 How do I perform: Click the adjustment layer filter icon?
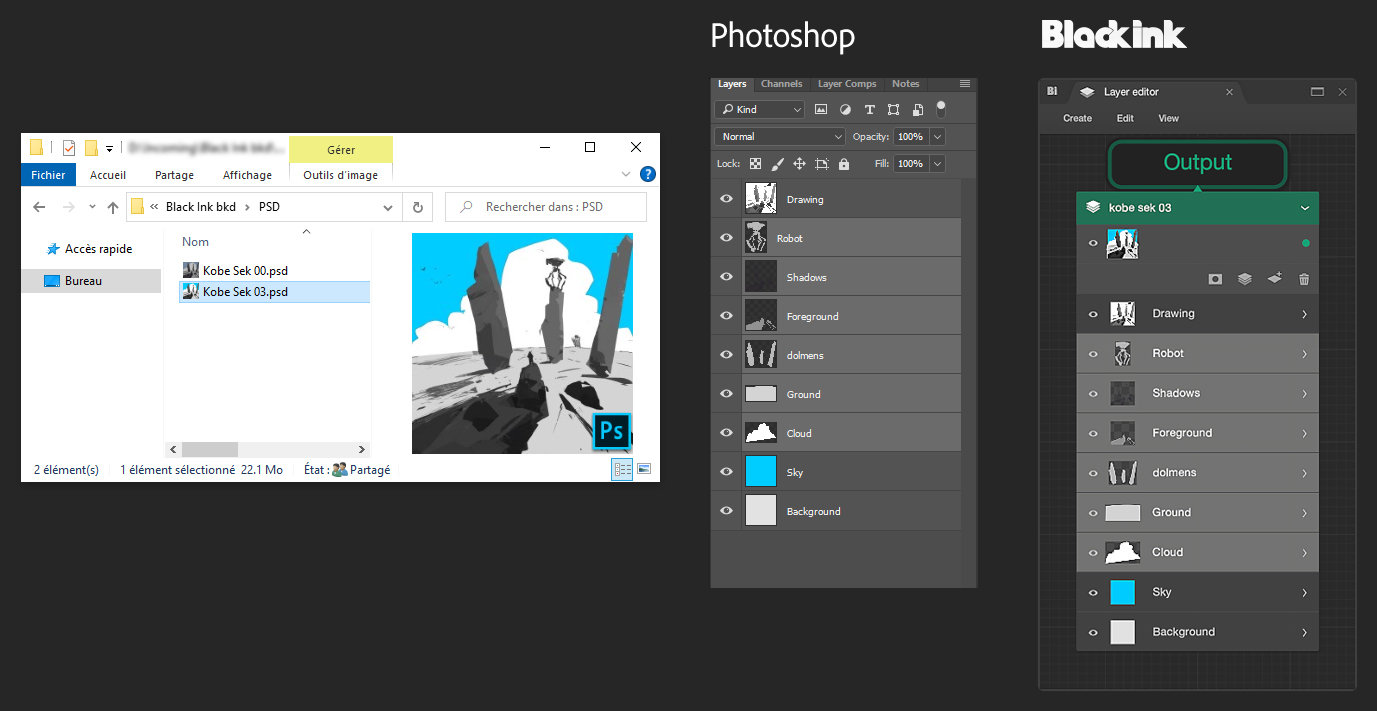[x=845, y=109]
